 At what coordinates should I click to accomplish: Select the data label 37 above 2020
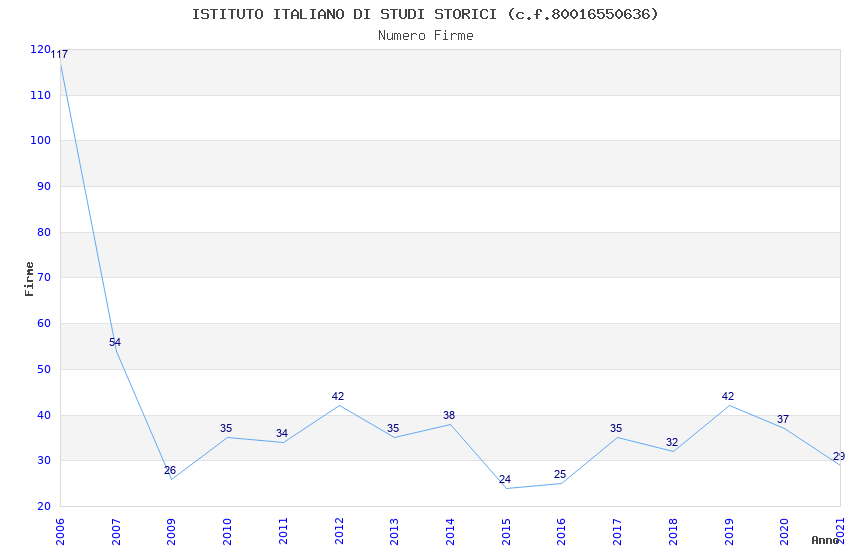tap(783, 419)
